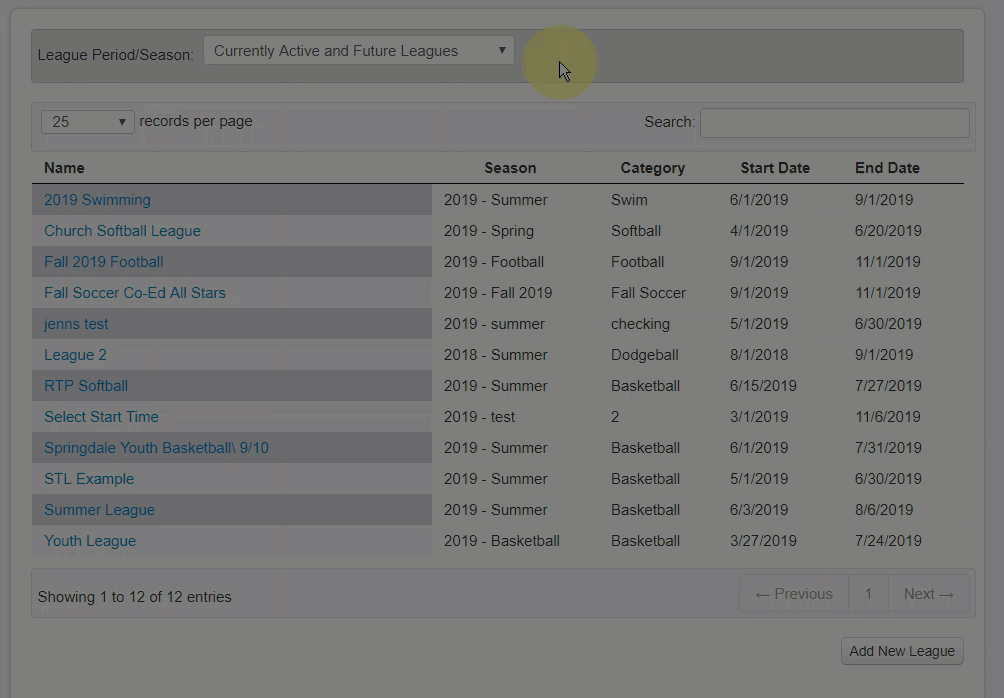Click the '8/1/2018' start date cell
Image resolution: width=1004 pixels, height=698 pixels.
click(x=759, y=355)
